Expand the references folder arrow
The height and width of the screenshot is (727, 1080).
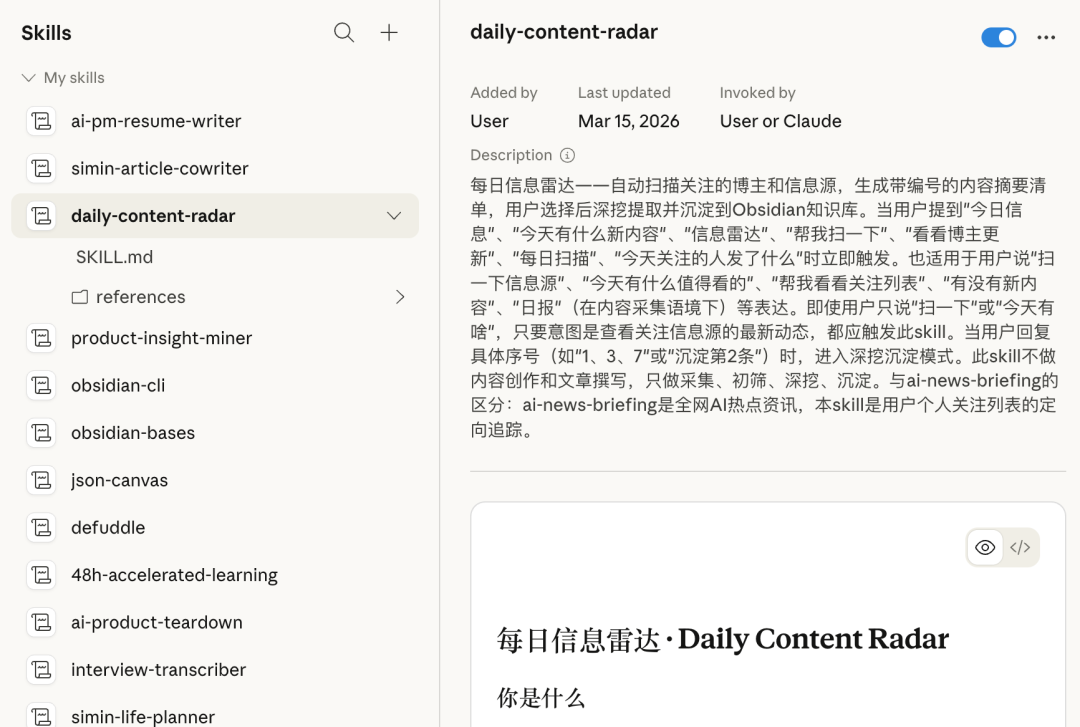pyautogui.click(x=400, y=297)
